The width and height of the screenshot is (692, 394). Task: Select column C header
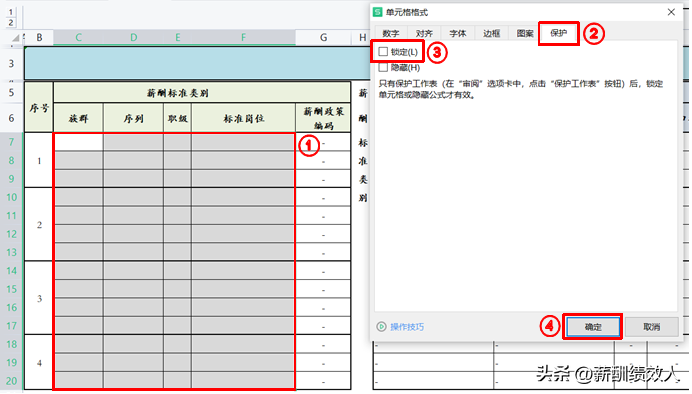tap(79, 38)
